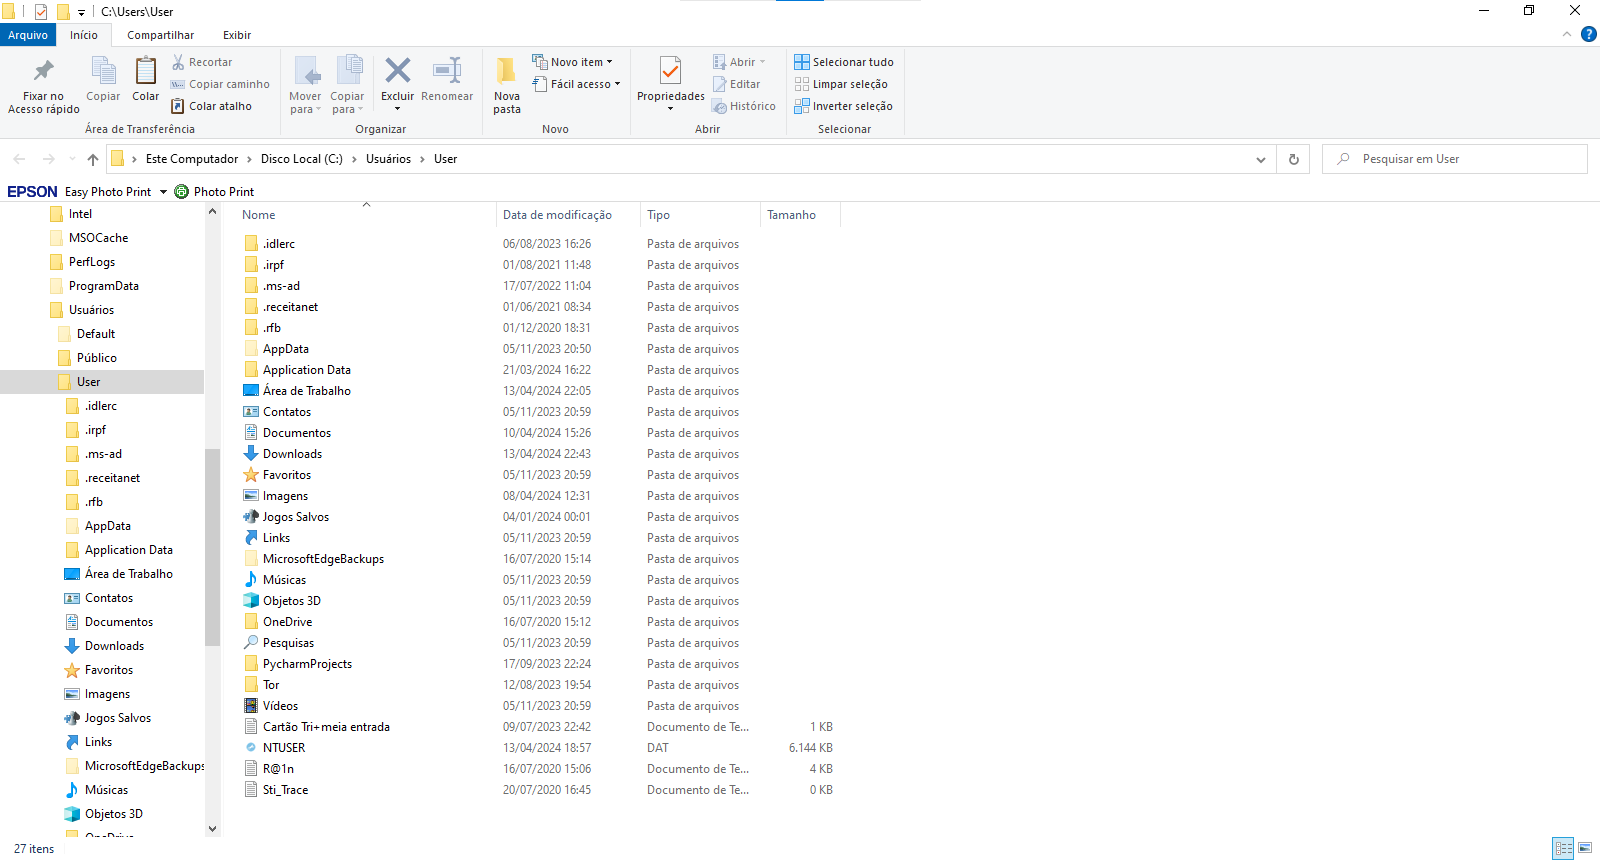Click the Propriedades checkmark icon
The height and width of the screenshot is (860, 1600).
pyautogui.click(x=671, y=70)
